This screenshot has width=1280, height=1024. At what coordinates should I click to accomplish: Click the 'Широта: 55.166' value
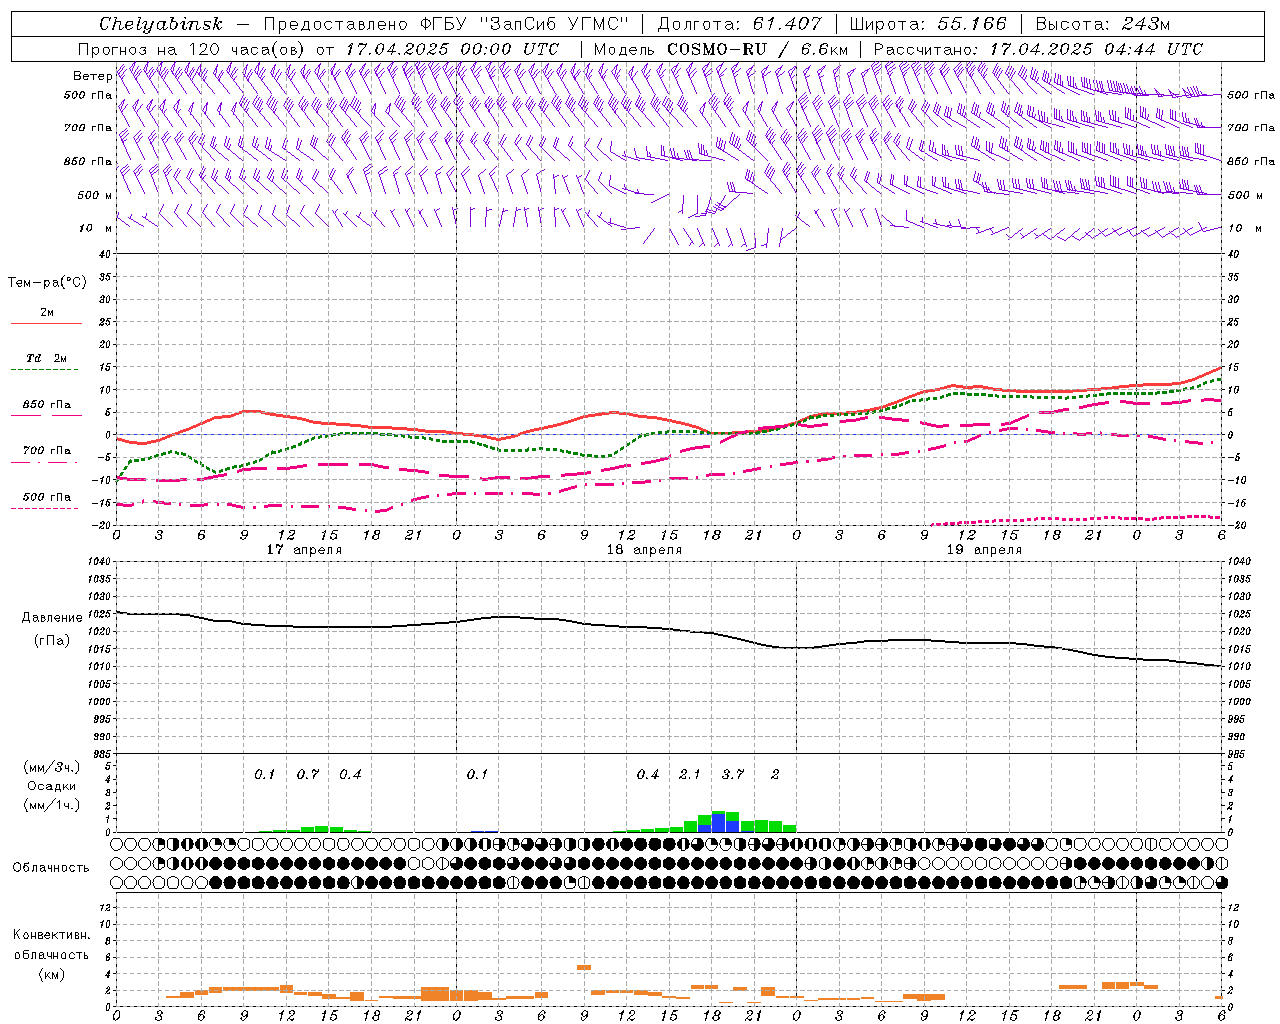[x=928, y=24]
